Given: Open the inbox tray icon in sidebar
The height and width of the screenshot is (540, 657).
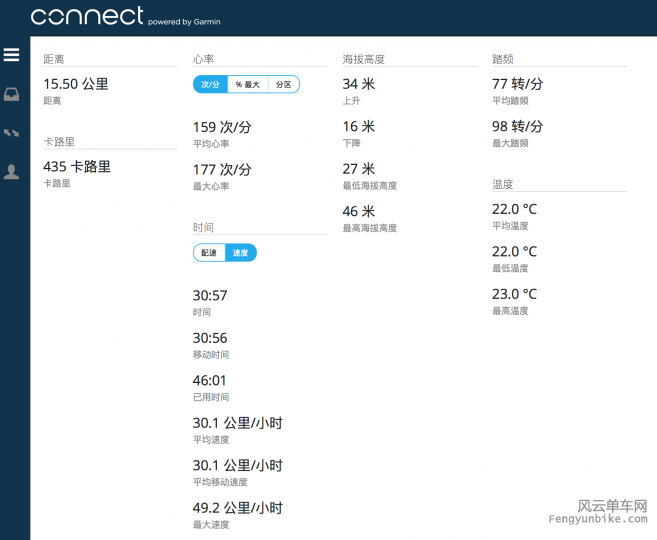Looking at the screenshot, I should pyautogui.click(x=12, y=95).
